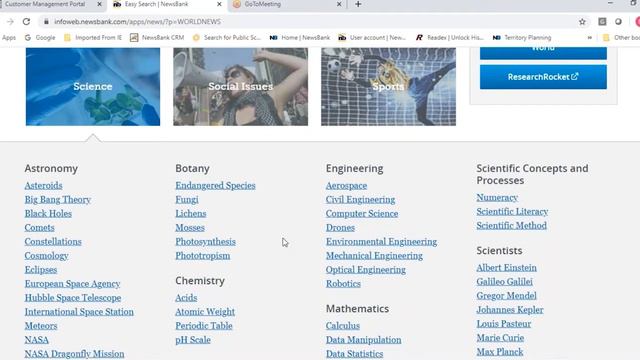Screen dimensions: 640x360
Task: Open the Hubble Space Telescope link
Action: click(x=73, y=298)
